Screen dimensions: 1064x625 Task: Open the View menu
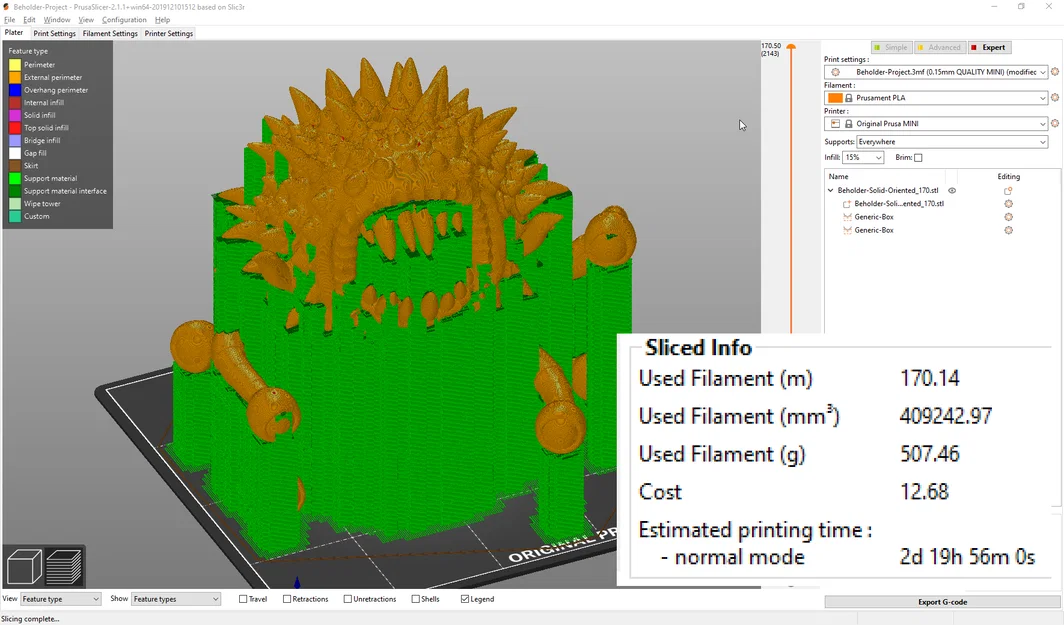(86, 20)
